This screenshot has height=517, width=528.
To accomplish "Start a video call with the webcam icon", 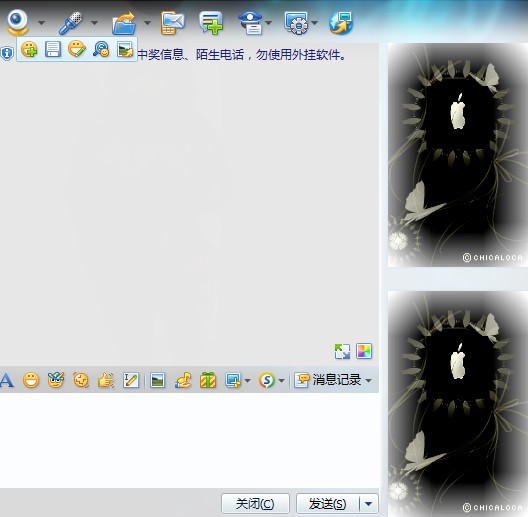I will 18,22.
